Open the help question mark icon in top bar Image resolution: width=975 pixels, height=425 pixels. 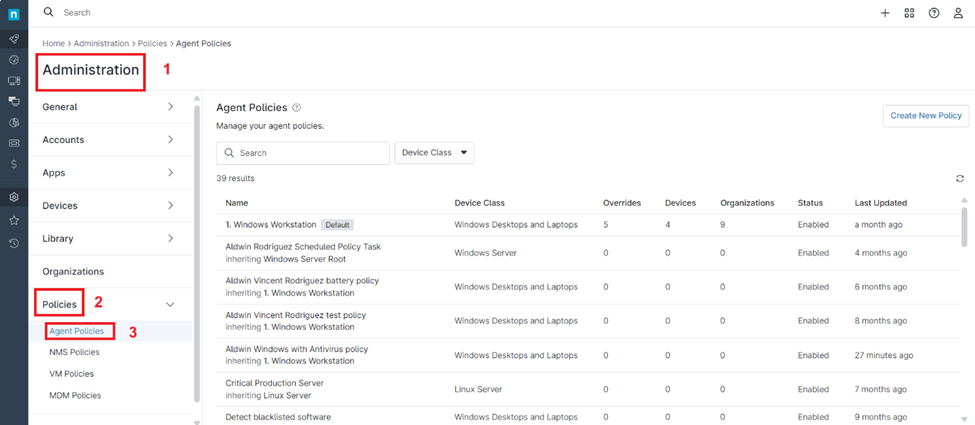(934, 13)
